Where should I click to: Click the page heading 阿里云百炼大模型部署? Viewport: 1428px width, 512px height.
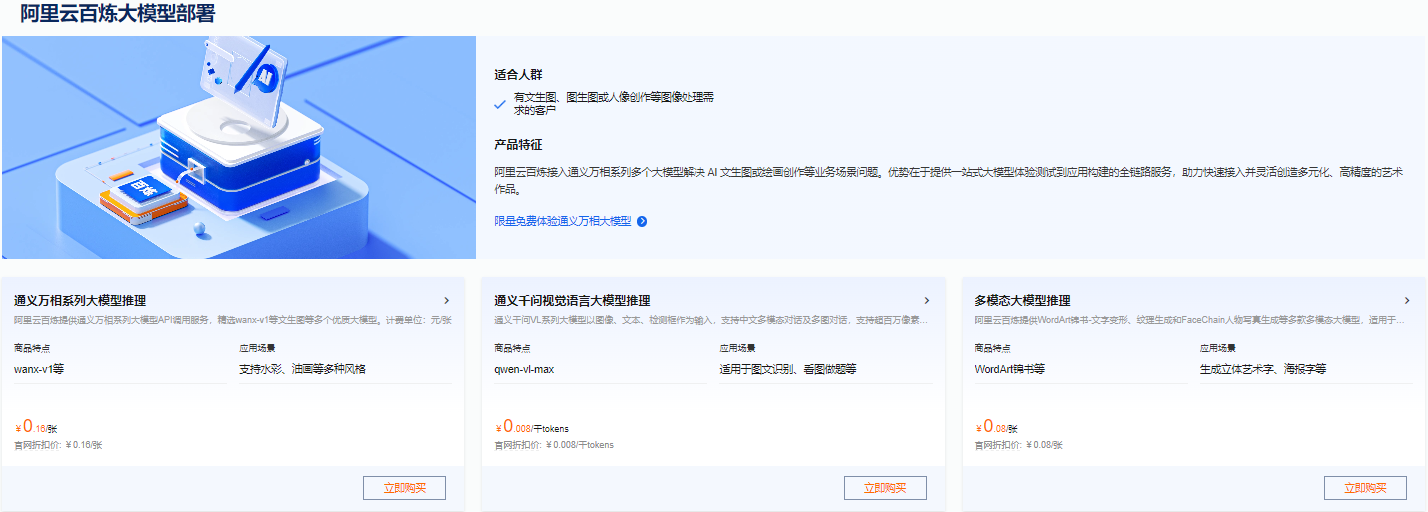point(117,13)
